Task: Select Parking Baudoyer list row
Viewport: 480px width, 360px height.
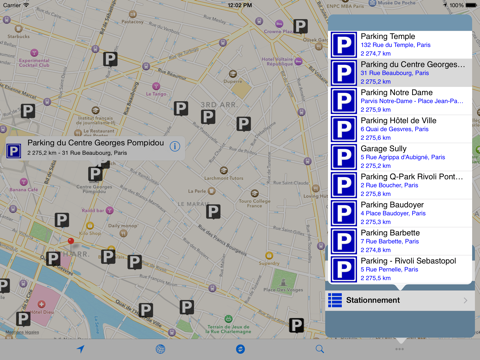Action: pyautogui.click(x=400, y=213)
